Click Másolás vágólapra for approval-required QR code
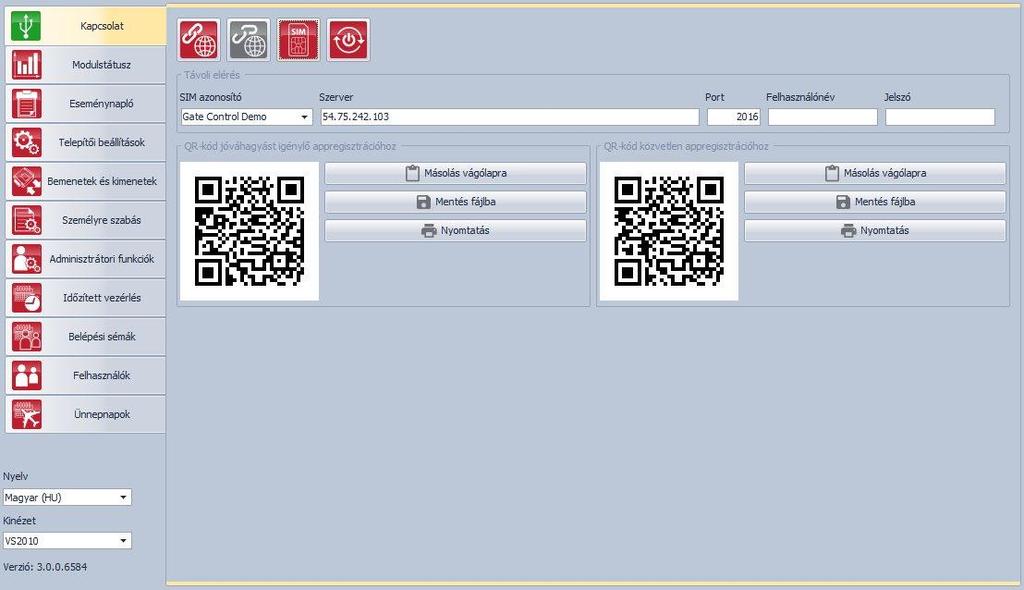 pyautogui.click(x=455, y=173)
